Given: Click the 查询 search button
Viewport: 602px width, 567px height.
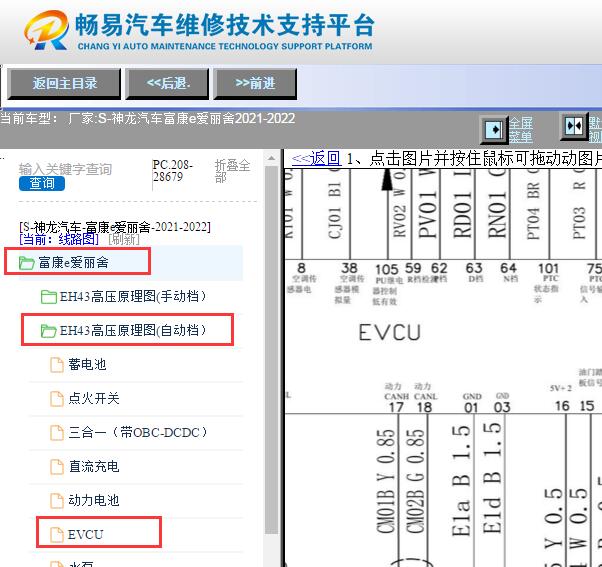Looking at the screenshot, I should click(x=42, y=183).
